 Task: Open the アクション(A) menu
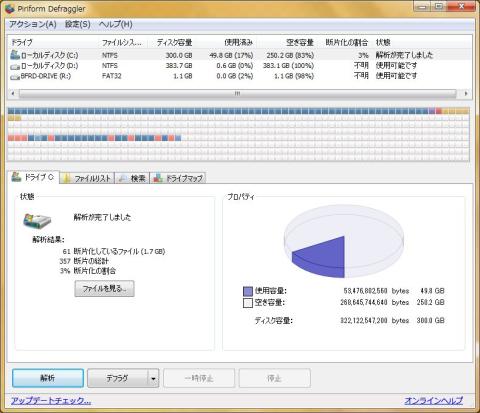point(32,24)
